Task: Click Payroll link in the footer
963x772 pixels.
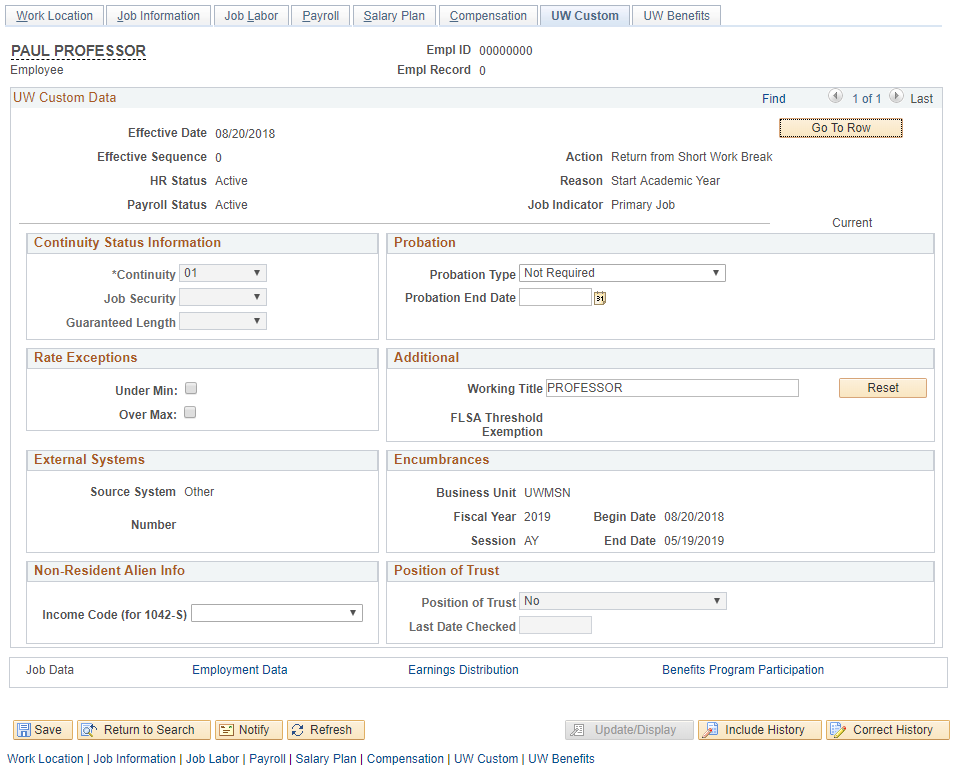Action: point(267,758)
